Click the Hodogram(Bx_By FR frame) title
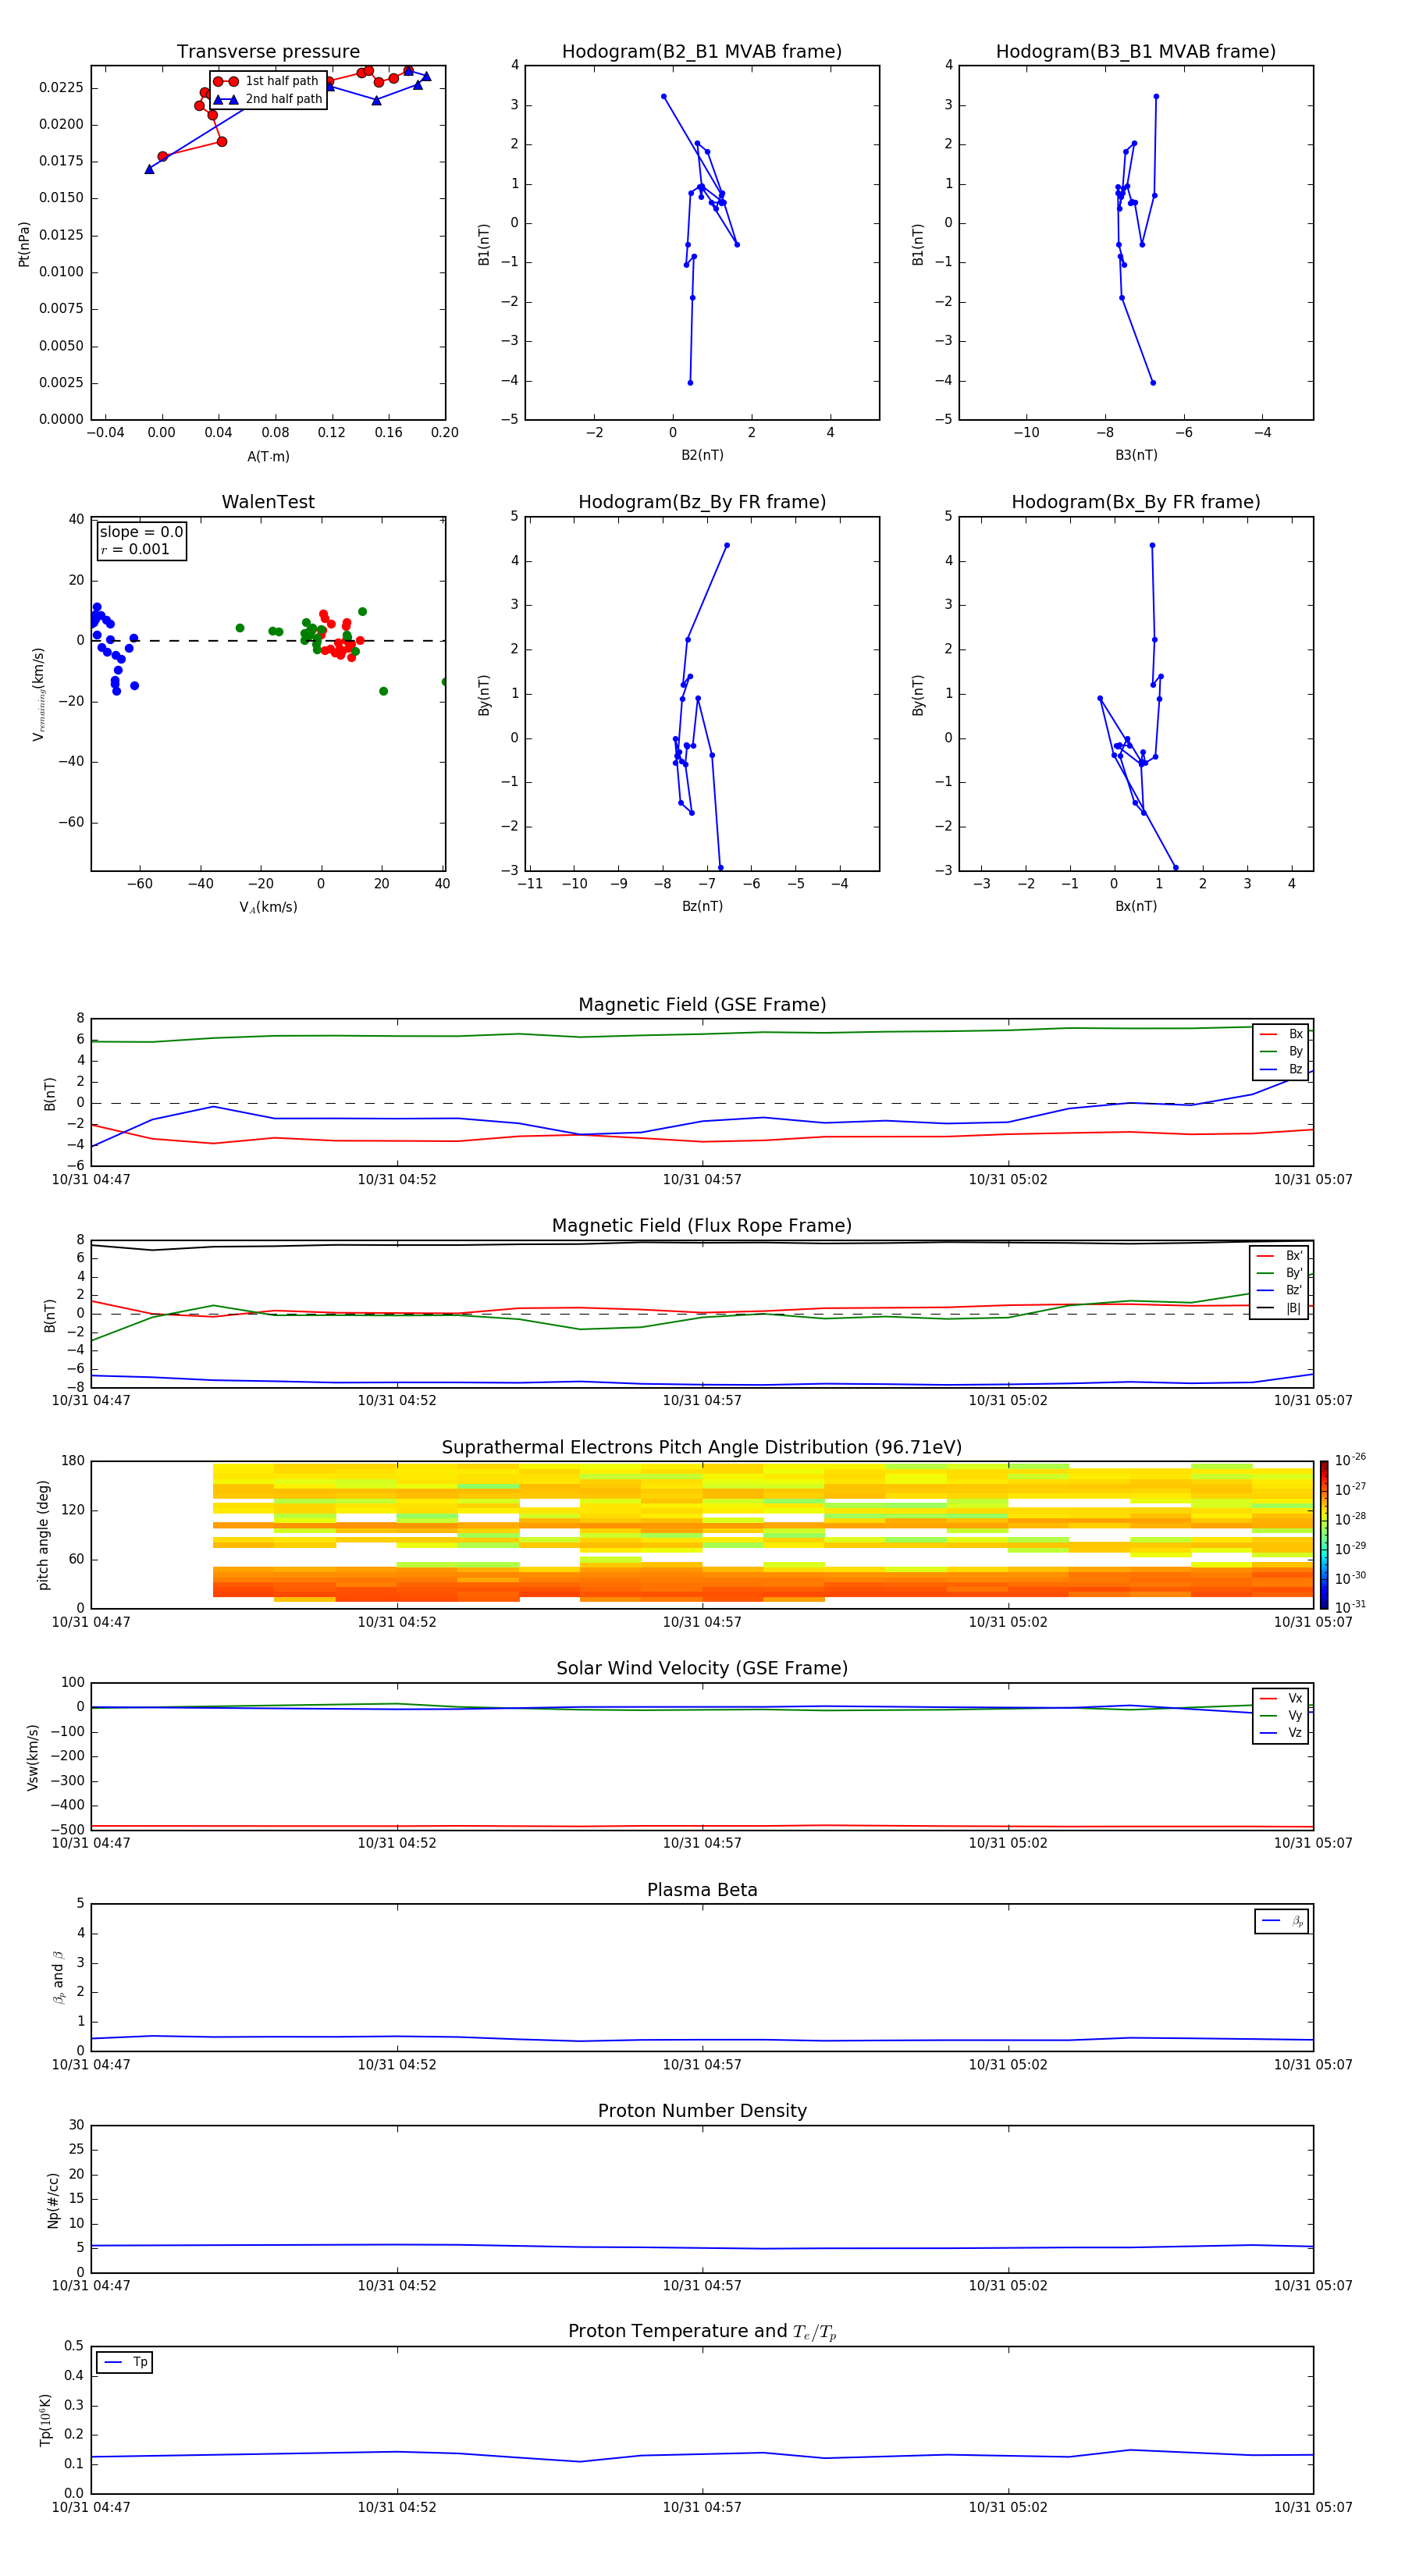The image size is (1405, 2576). (1135, 502)
